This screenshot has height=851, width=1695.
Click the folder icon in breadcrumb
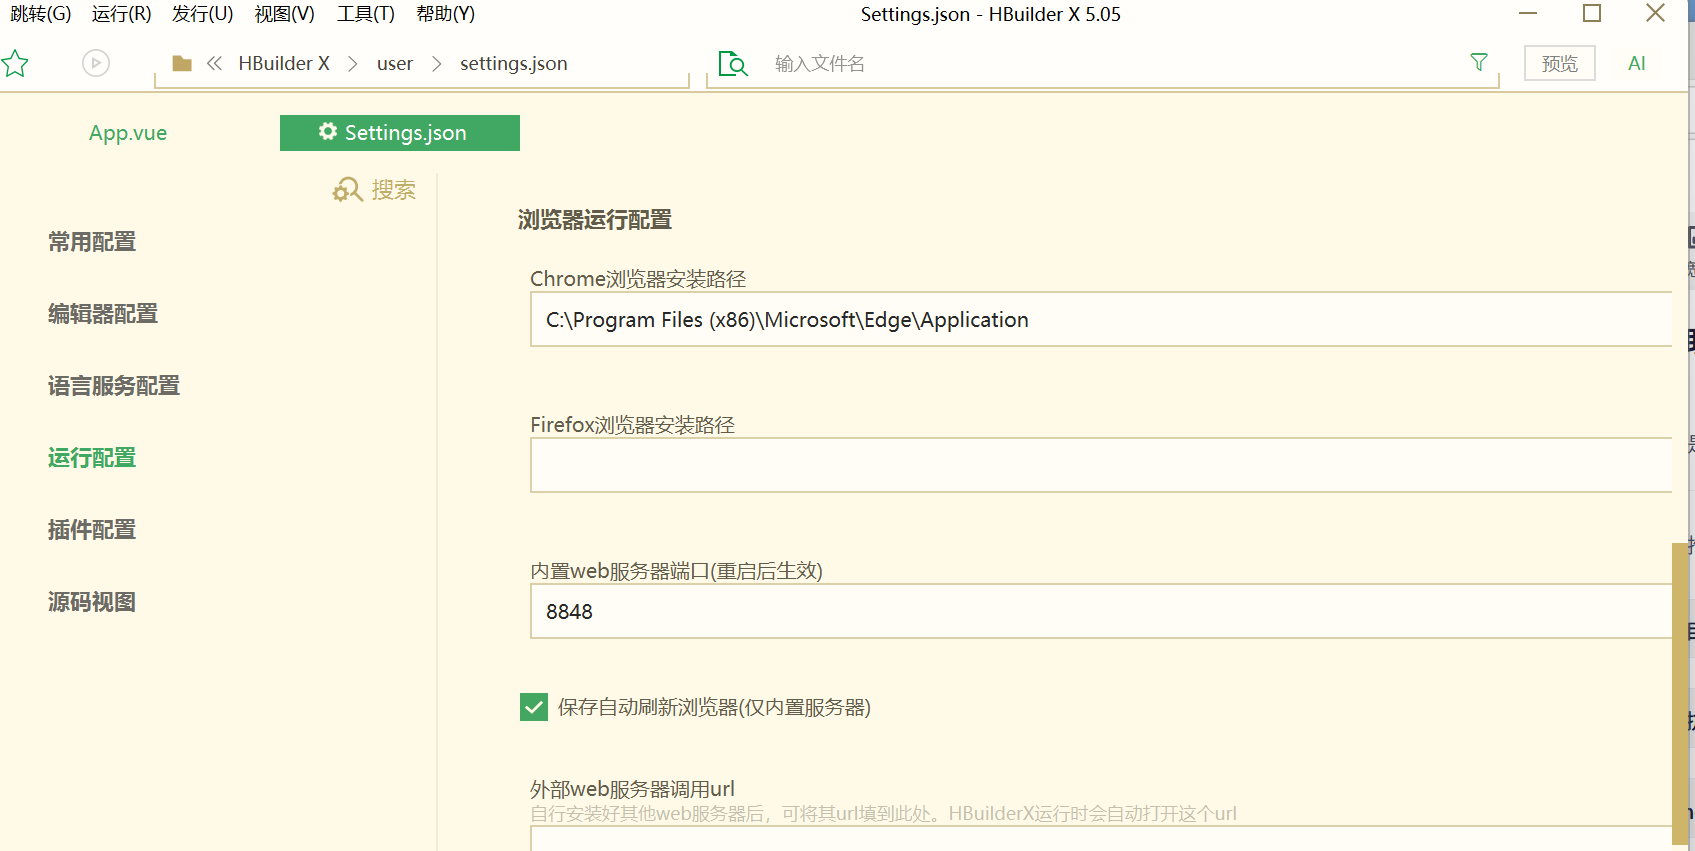click(182, 63)
